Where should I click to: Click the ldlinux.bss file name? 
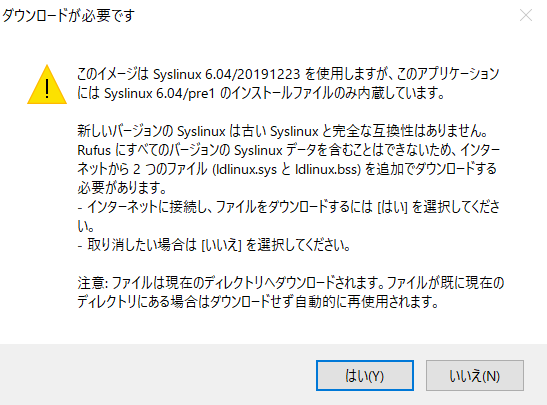(326, 169)
